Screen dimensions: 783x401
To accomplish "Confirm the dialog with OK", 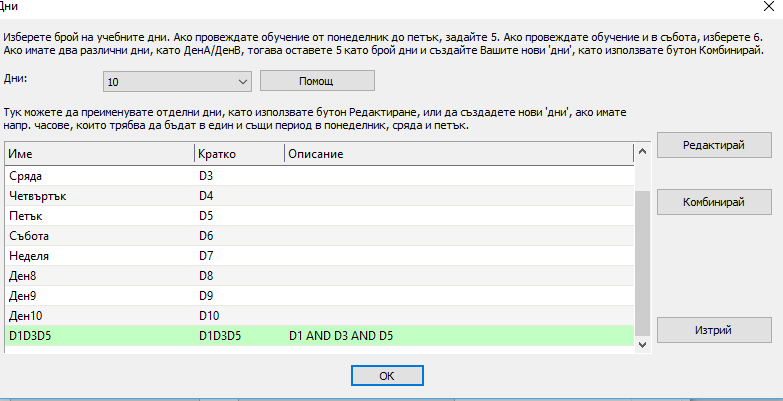I will pos(386,375).
